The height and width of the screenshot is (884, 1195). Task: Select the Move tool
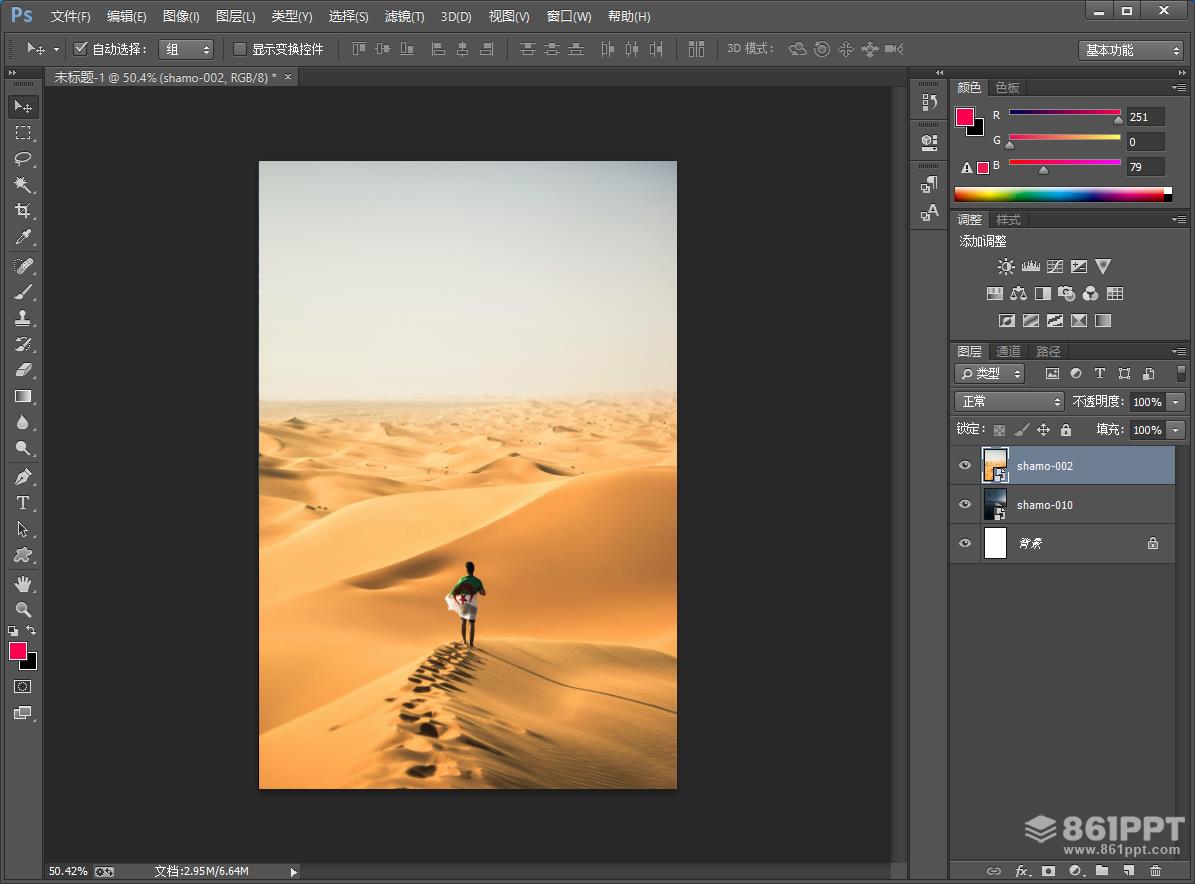(23, 107)
